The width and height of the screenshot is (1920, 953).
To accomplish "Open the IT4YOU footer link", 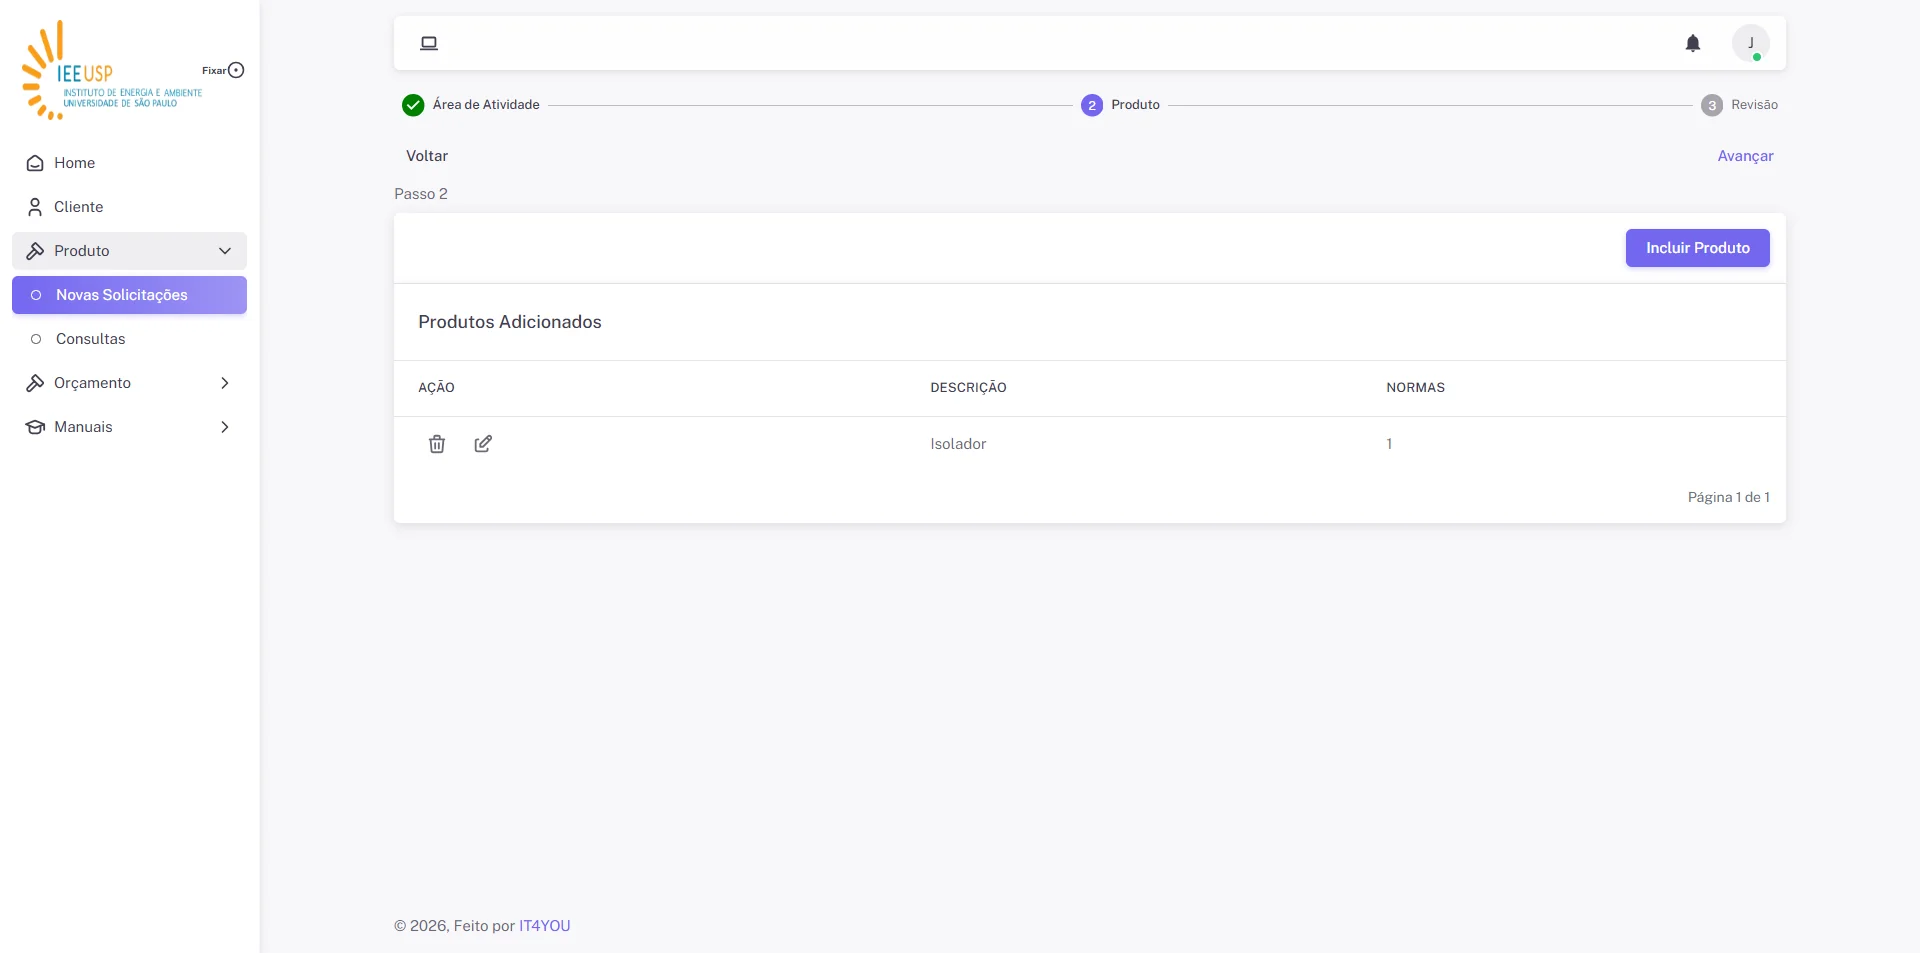I will [544, 926].
